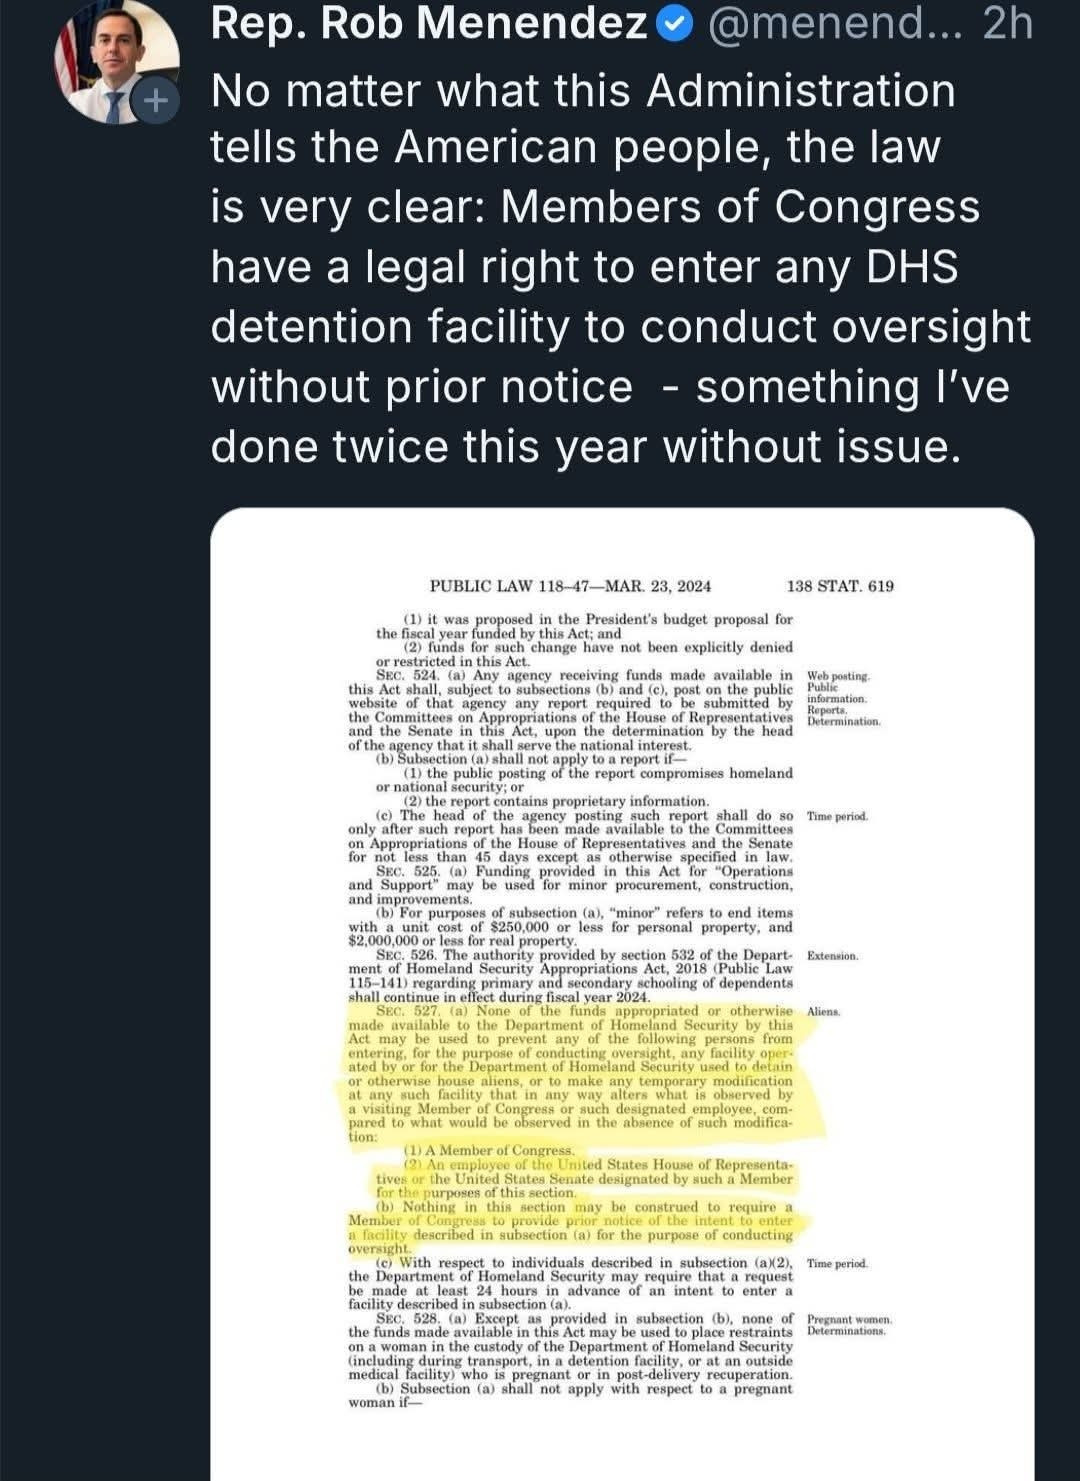
Task: Click the Aliens margin note
Action: point(824,1012)
